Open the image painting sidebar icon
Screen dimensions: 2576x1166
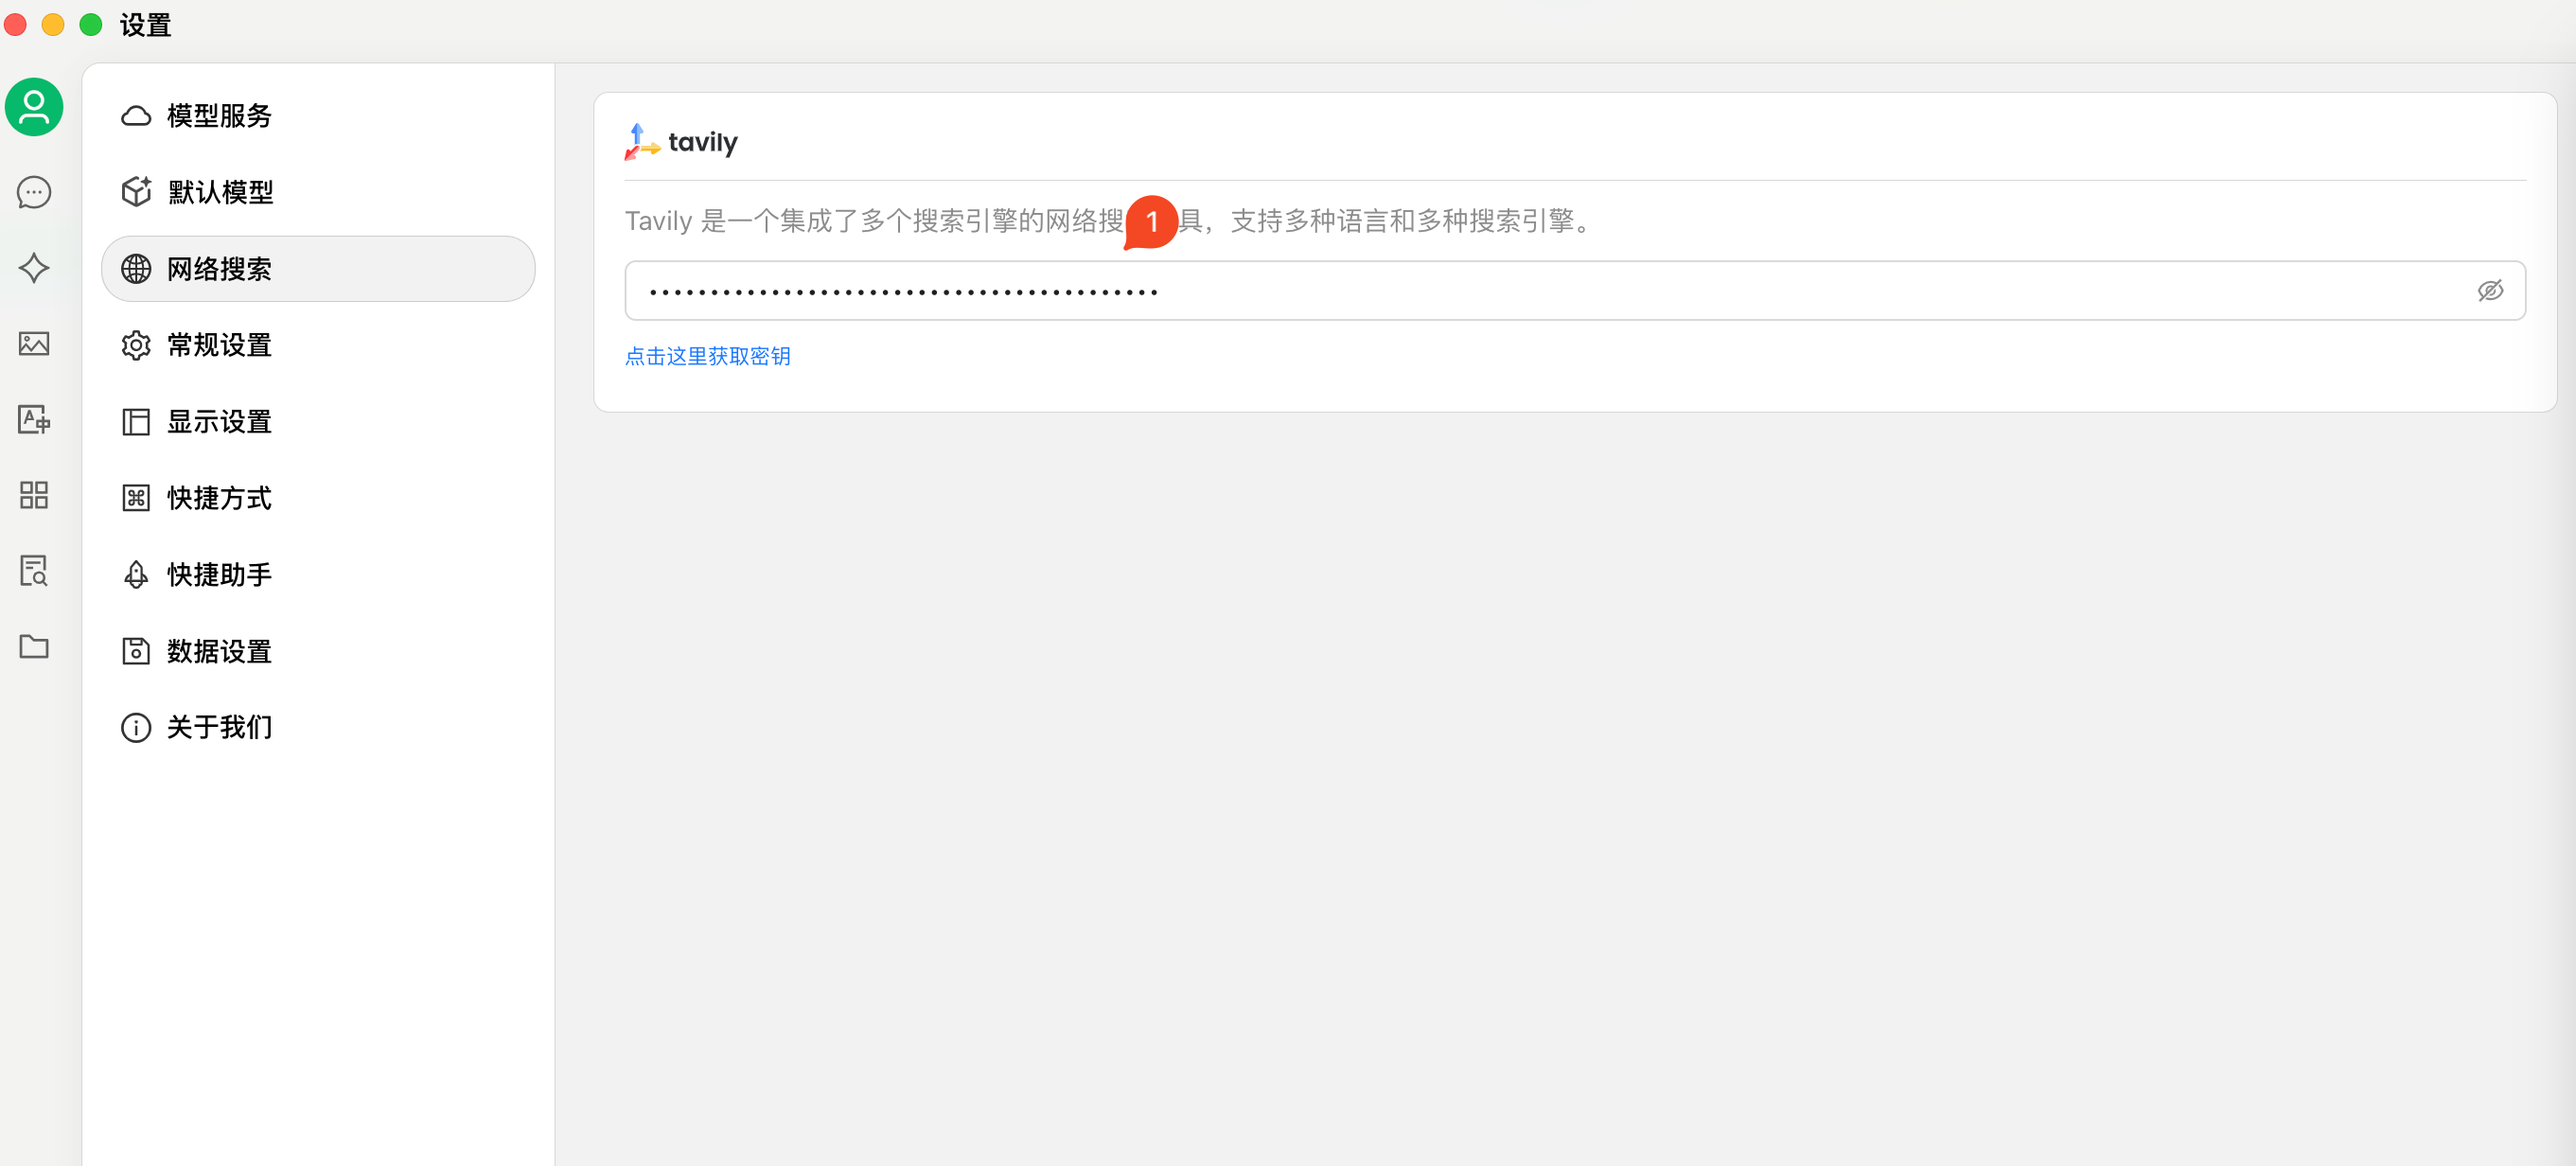(34, 344)
